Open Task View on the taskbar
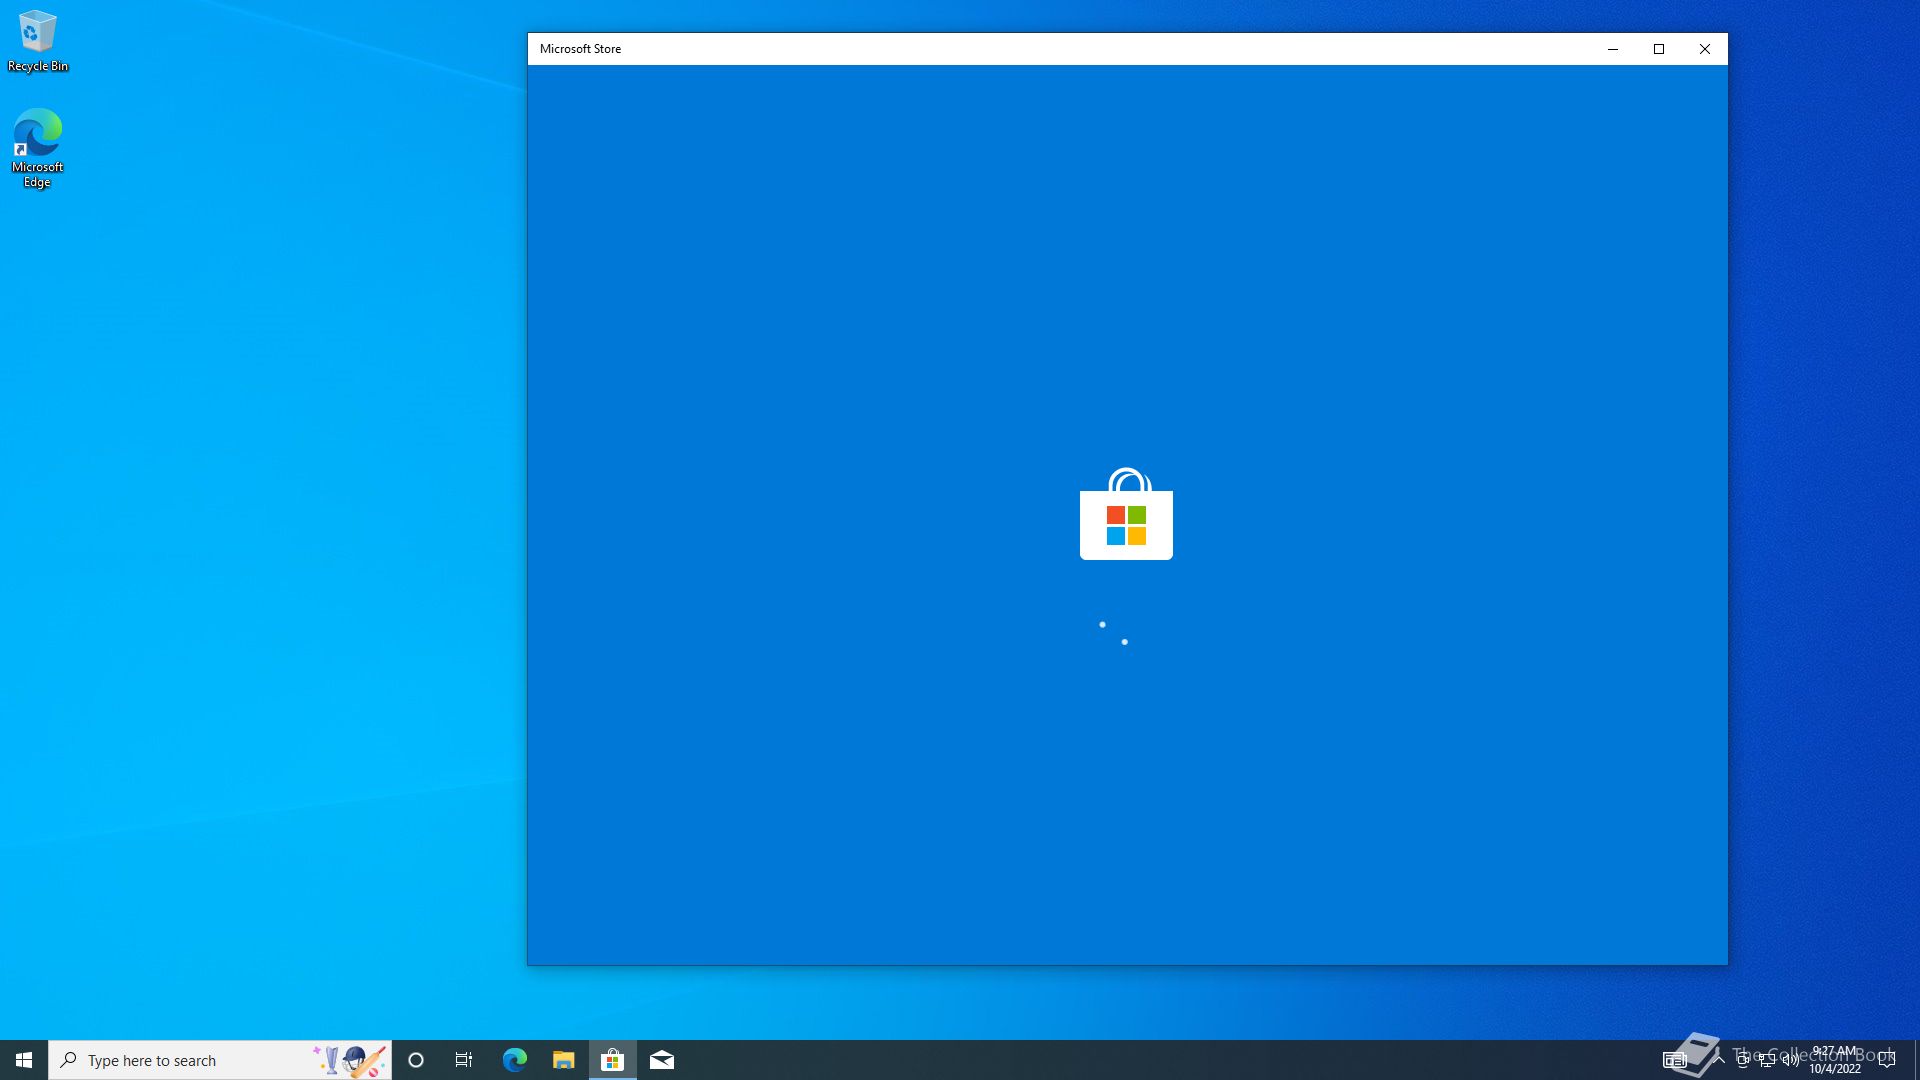 (x=464, y=1060)
